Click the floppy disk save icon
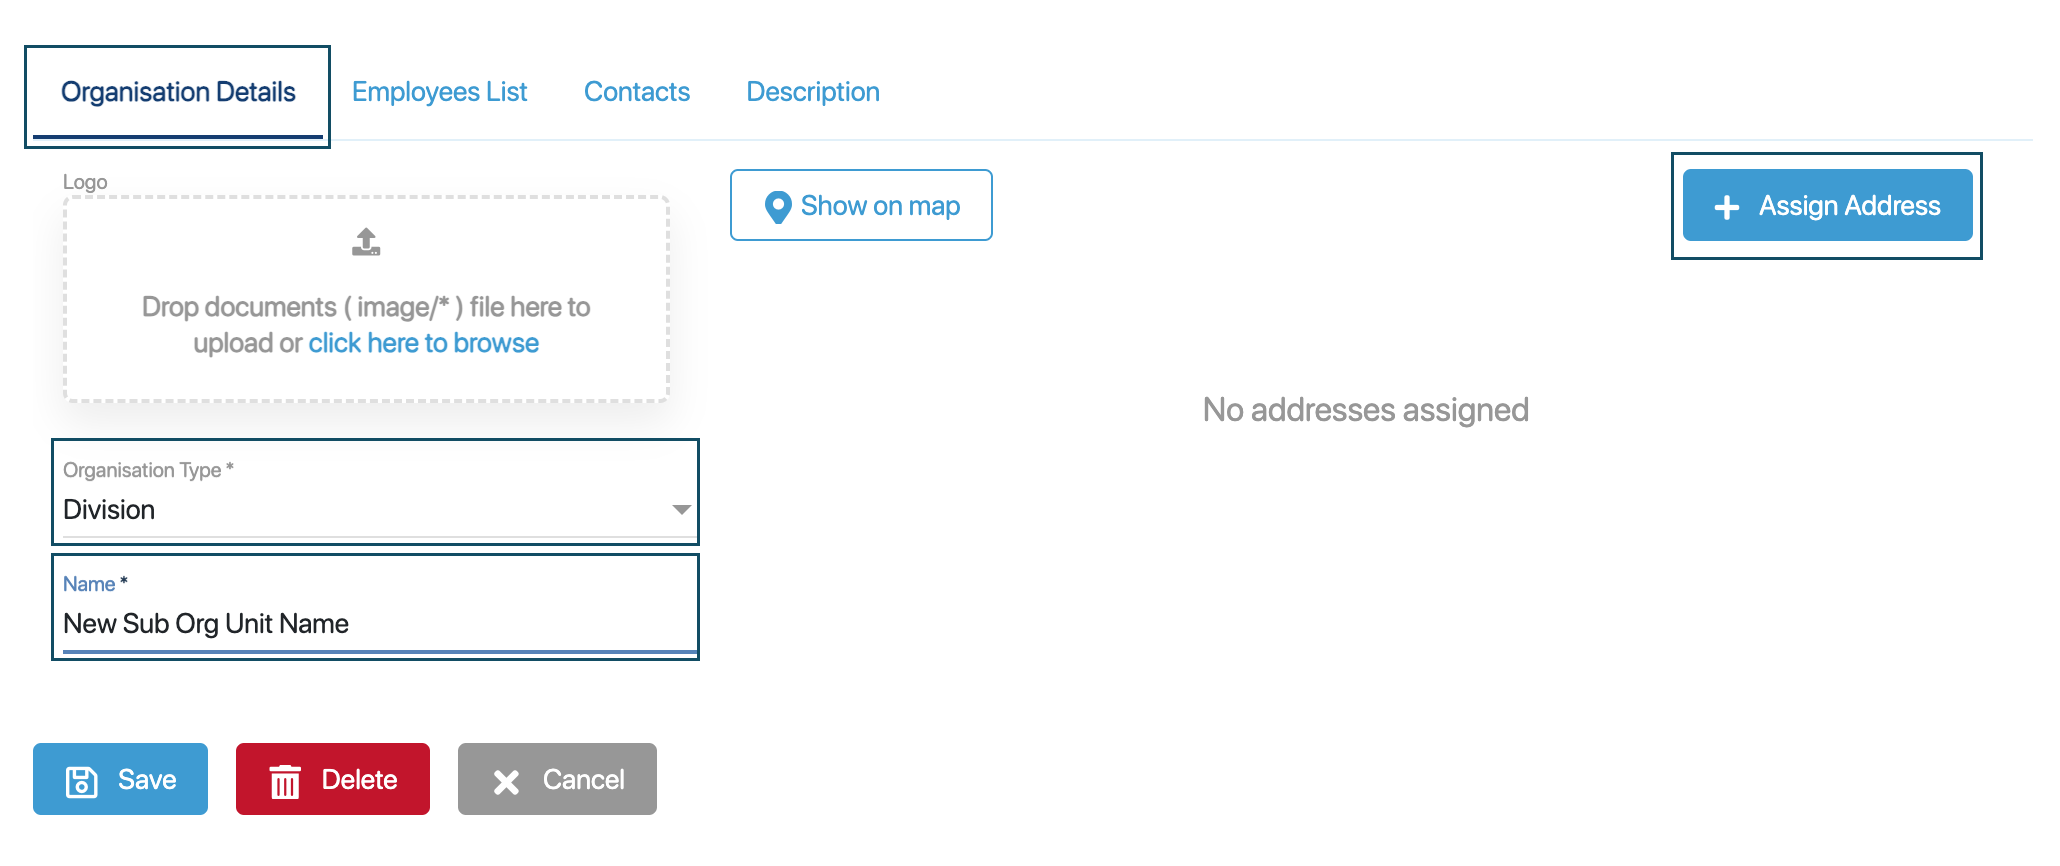This screenshot has width=2060, height=866. point(81,781)
